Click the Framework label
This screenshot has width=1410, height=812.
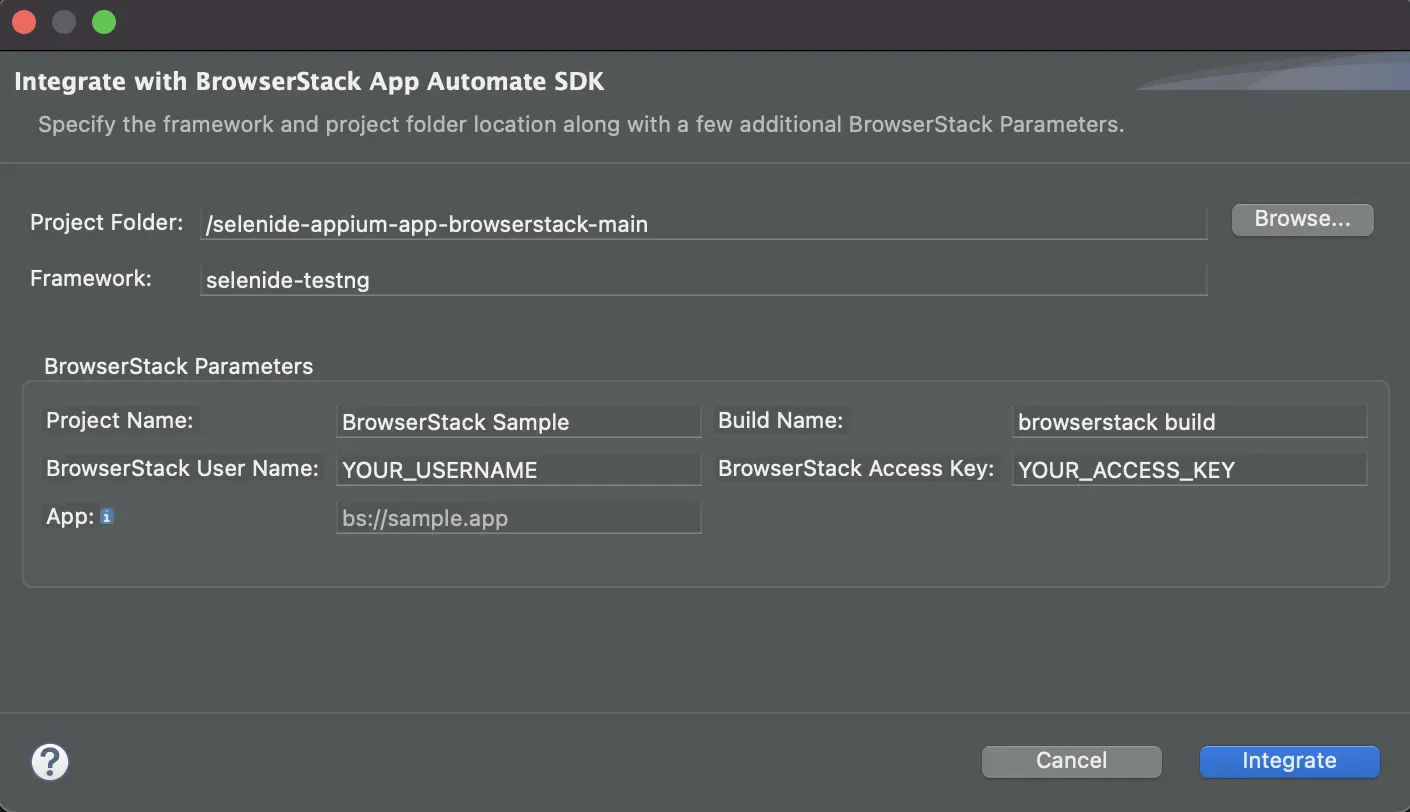(x=91, y=278)
